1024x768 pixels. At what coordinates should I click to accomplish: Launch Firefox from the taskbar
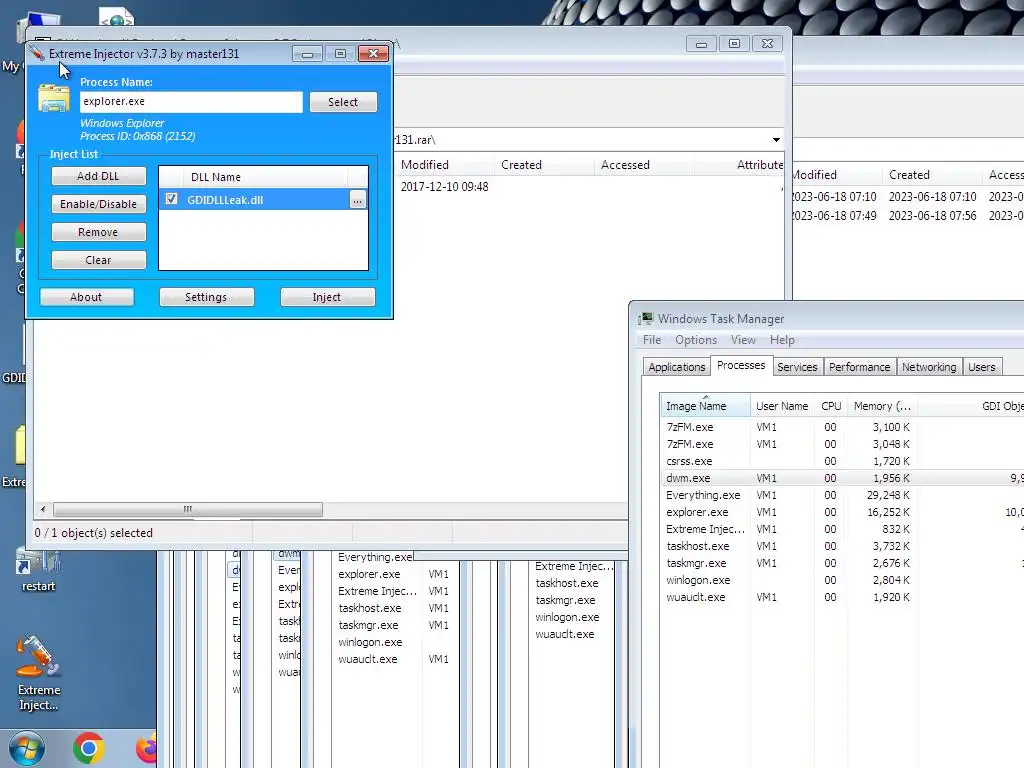[148, 749]
